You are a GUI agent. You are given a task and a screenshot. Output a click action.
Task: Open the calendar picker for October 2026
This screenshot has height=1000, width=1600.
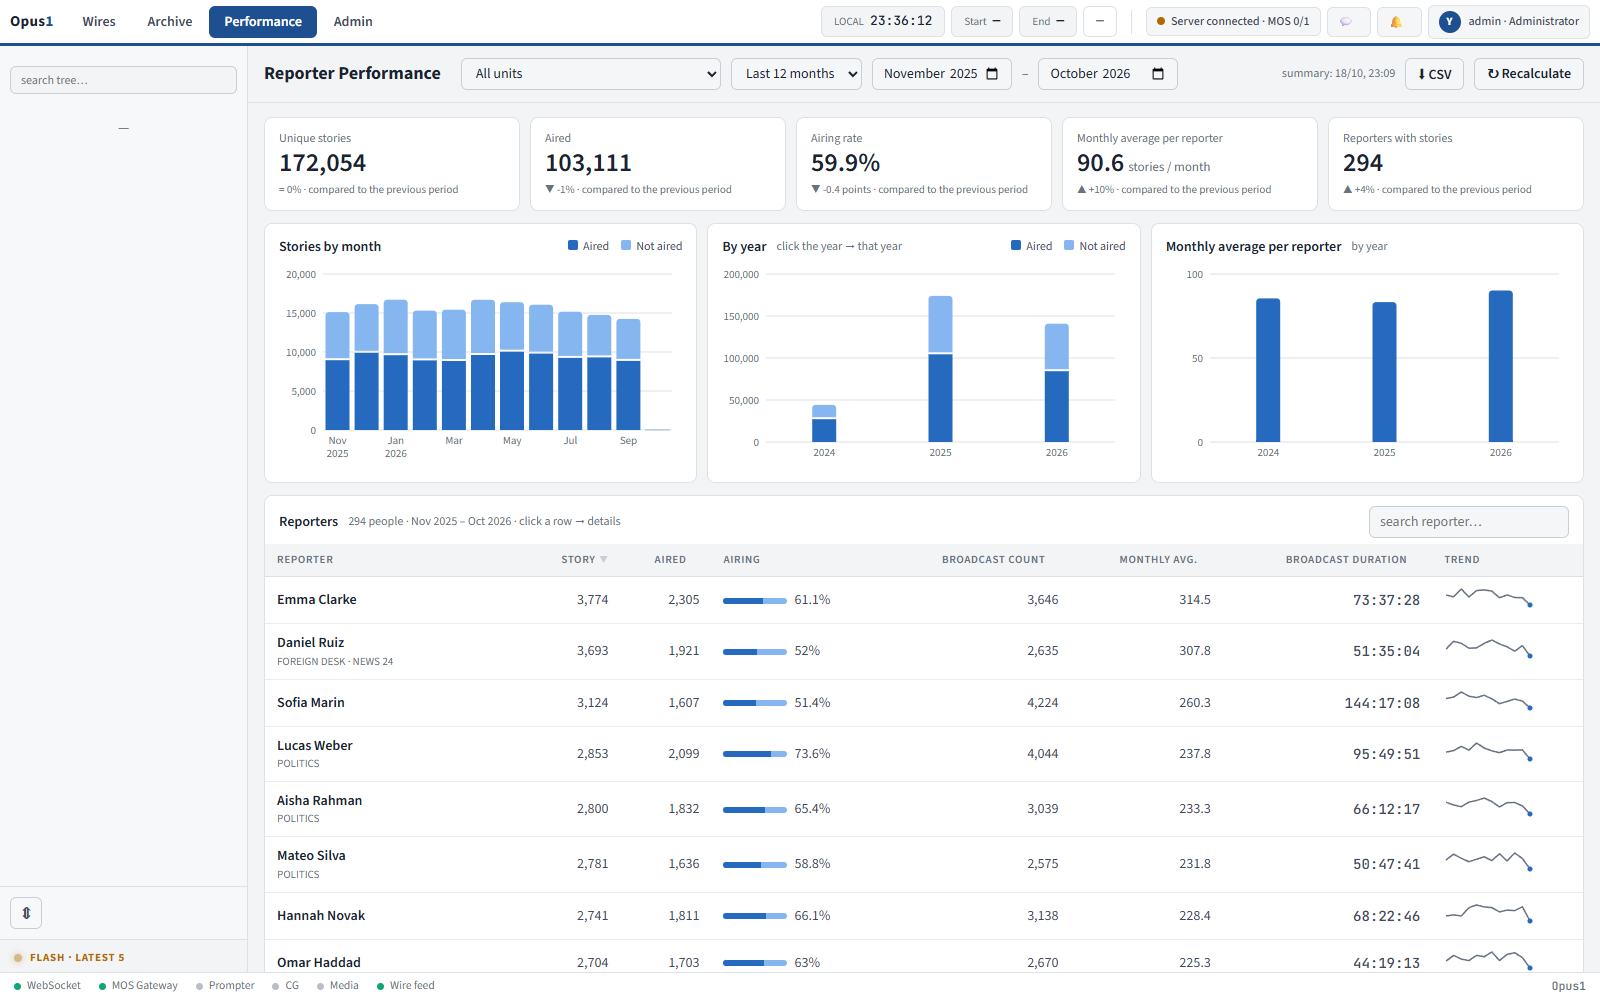tap(1158, 74)
